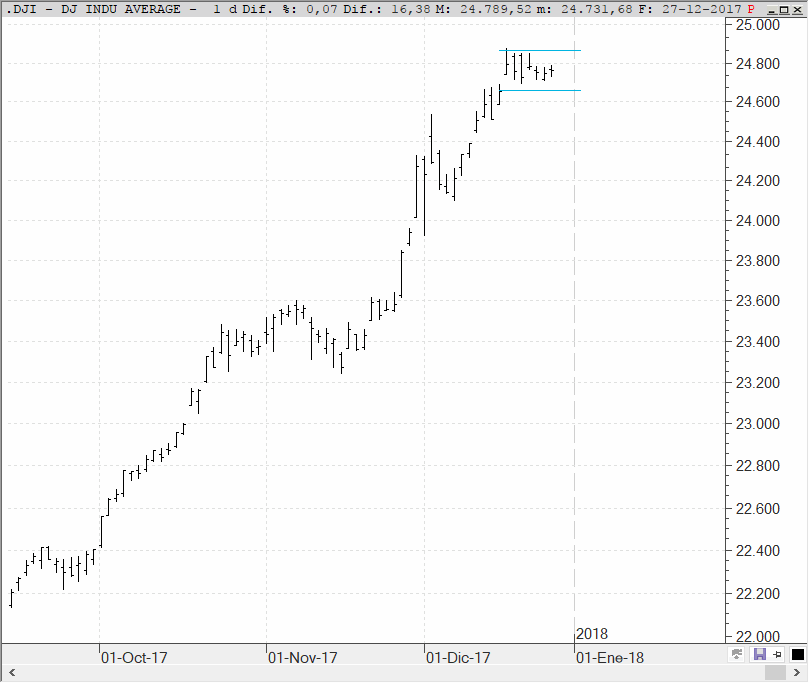Viewport: 809px width, 683px height.
Task: Click the 24.800 price axis label
Action: (757, 64)
